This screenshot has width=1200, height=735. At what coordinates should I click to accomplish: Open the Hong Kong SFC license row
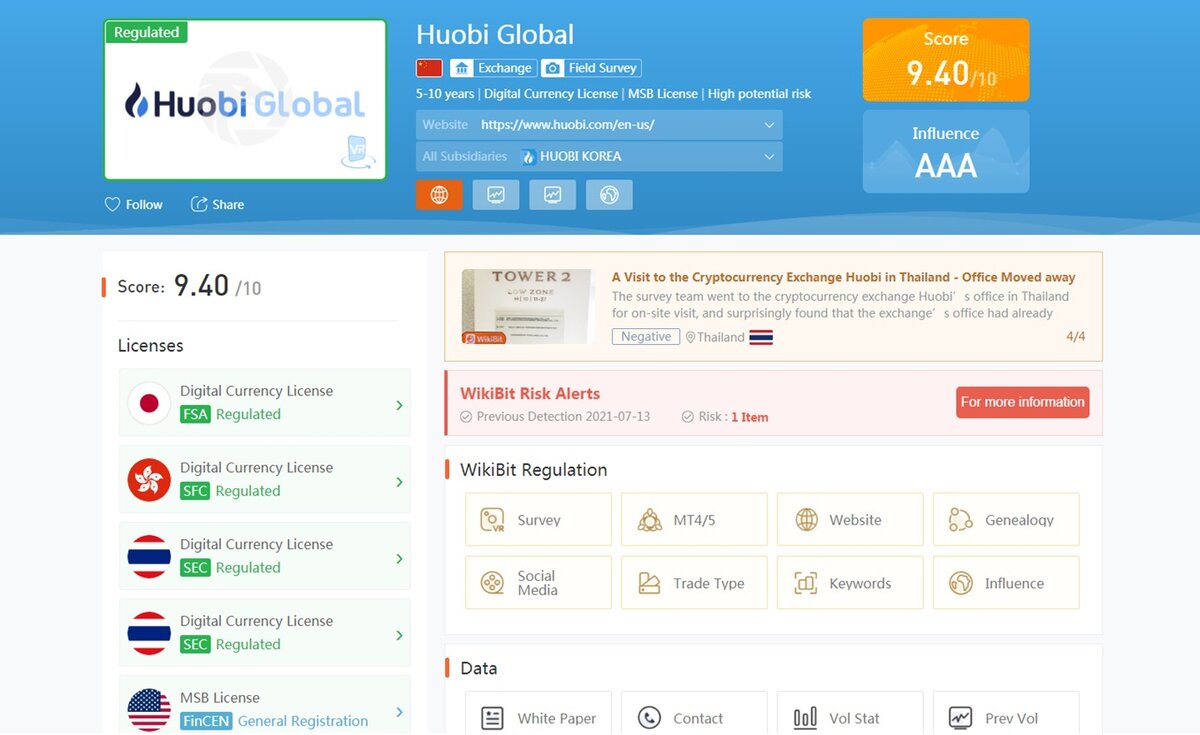click(264, 480)
